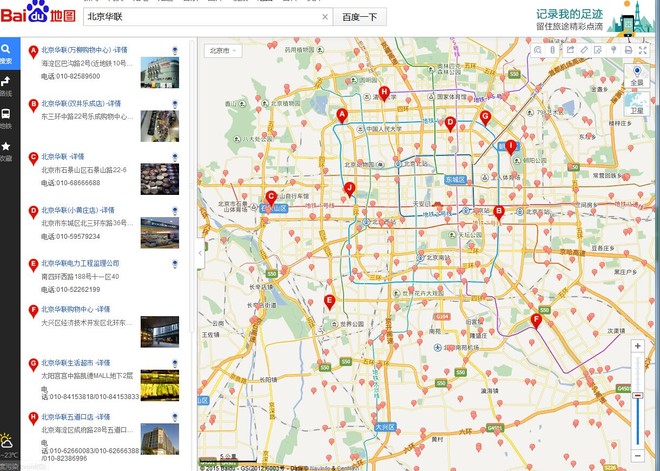
Task: Zoom in with the plus button
Action: (x=638, y=346)
